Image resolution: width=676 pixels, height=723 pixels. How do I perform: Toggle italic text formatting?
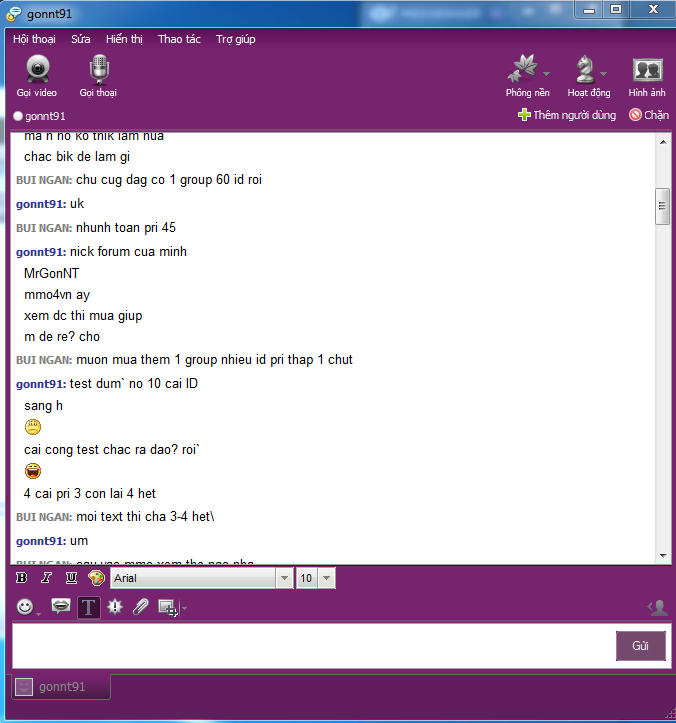pos(46,578)
